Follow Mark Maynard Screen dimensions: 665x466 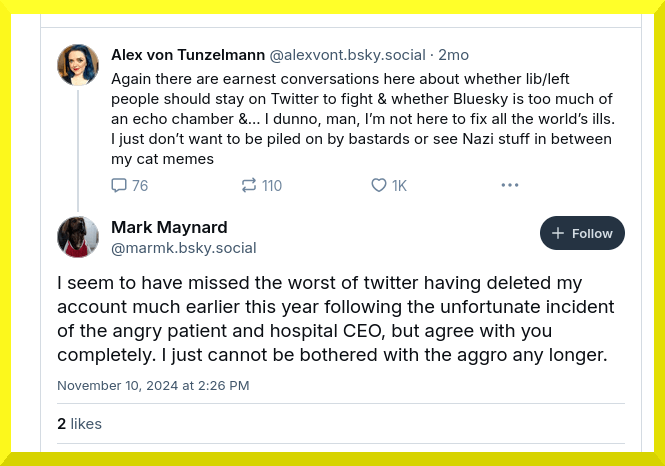point(582,233)
